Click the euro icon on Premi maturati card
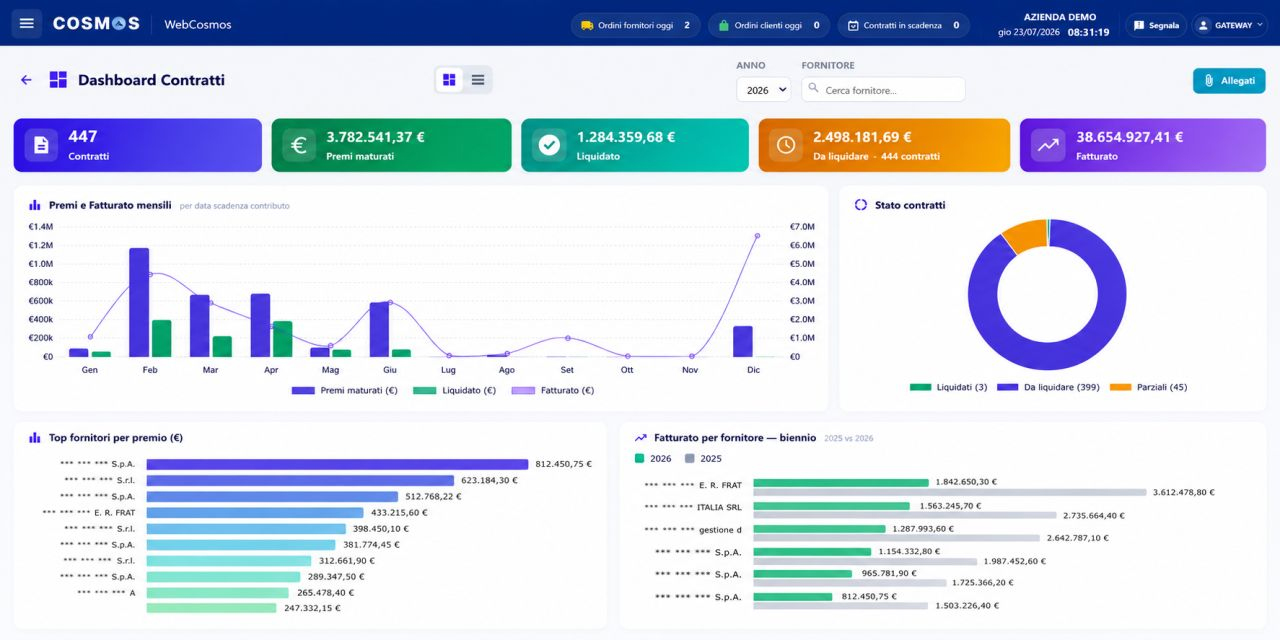1280x640 pixels. (x=298, y=145)
